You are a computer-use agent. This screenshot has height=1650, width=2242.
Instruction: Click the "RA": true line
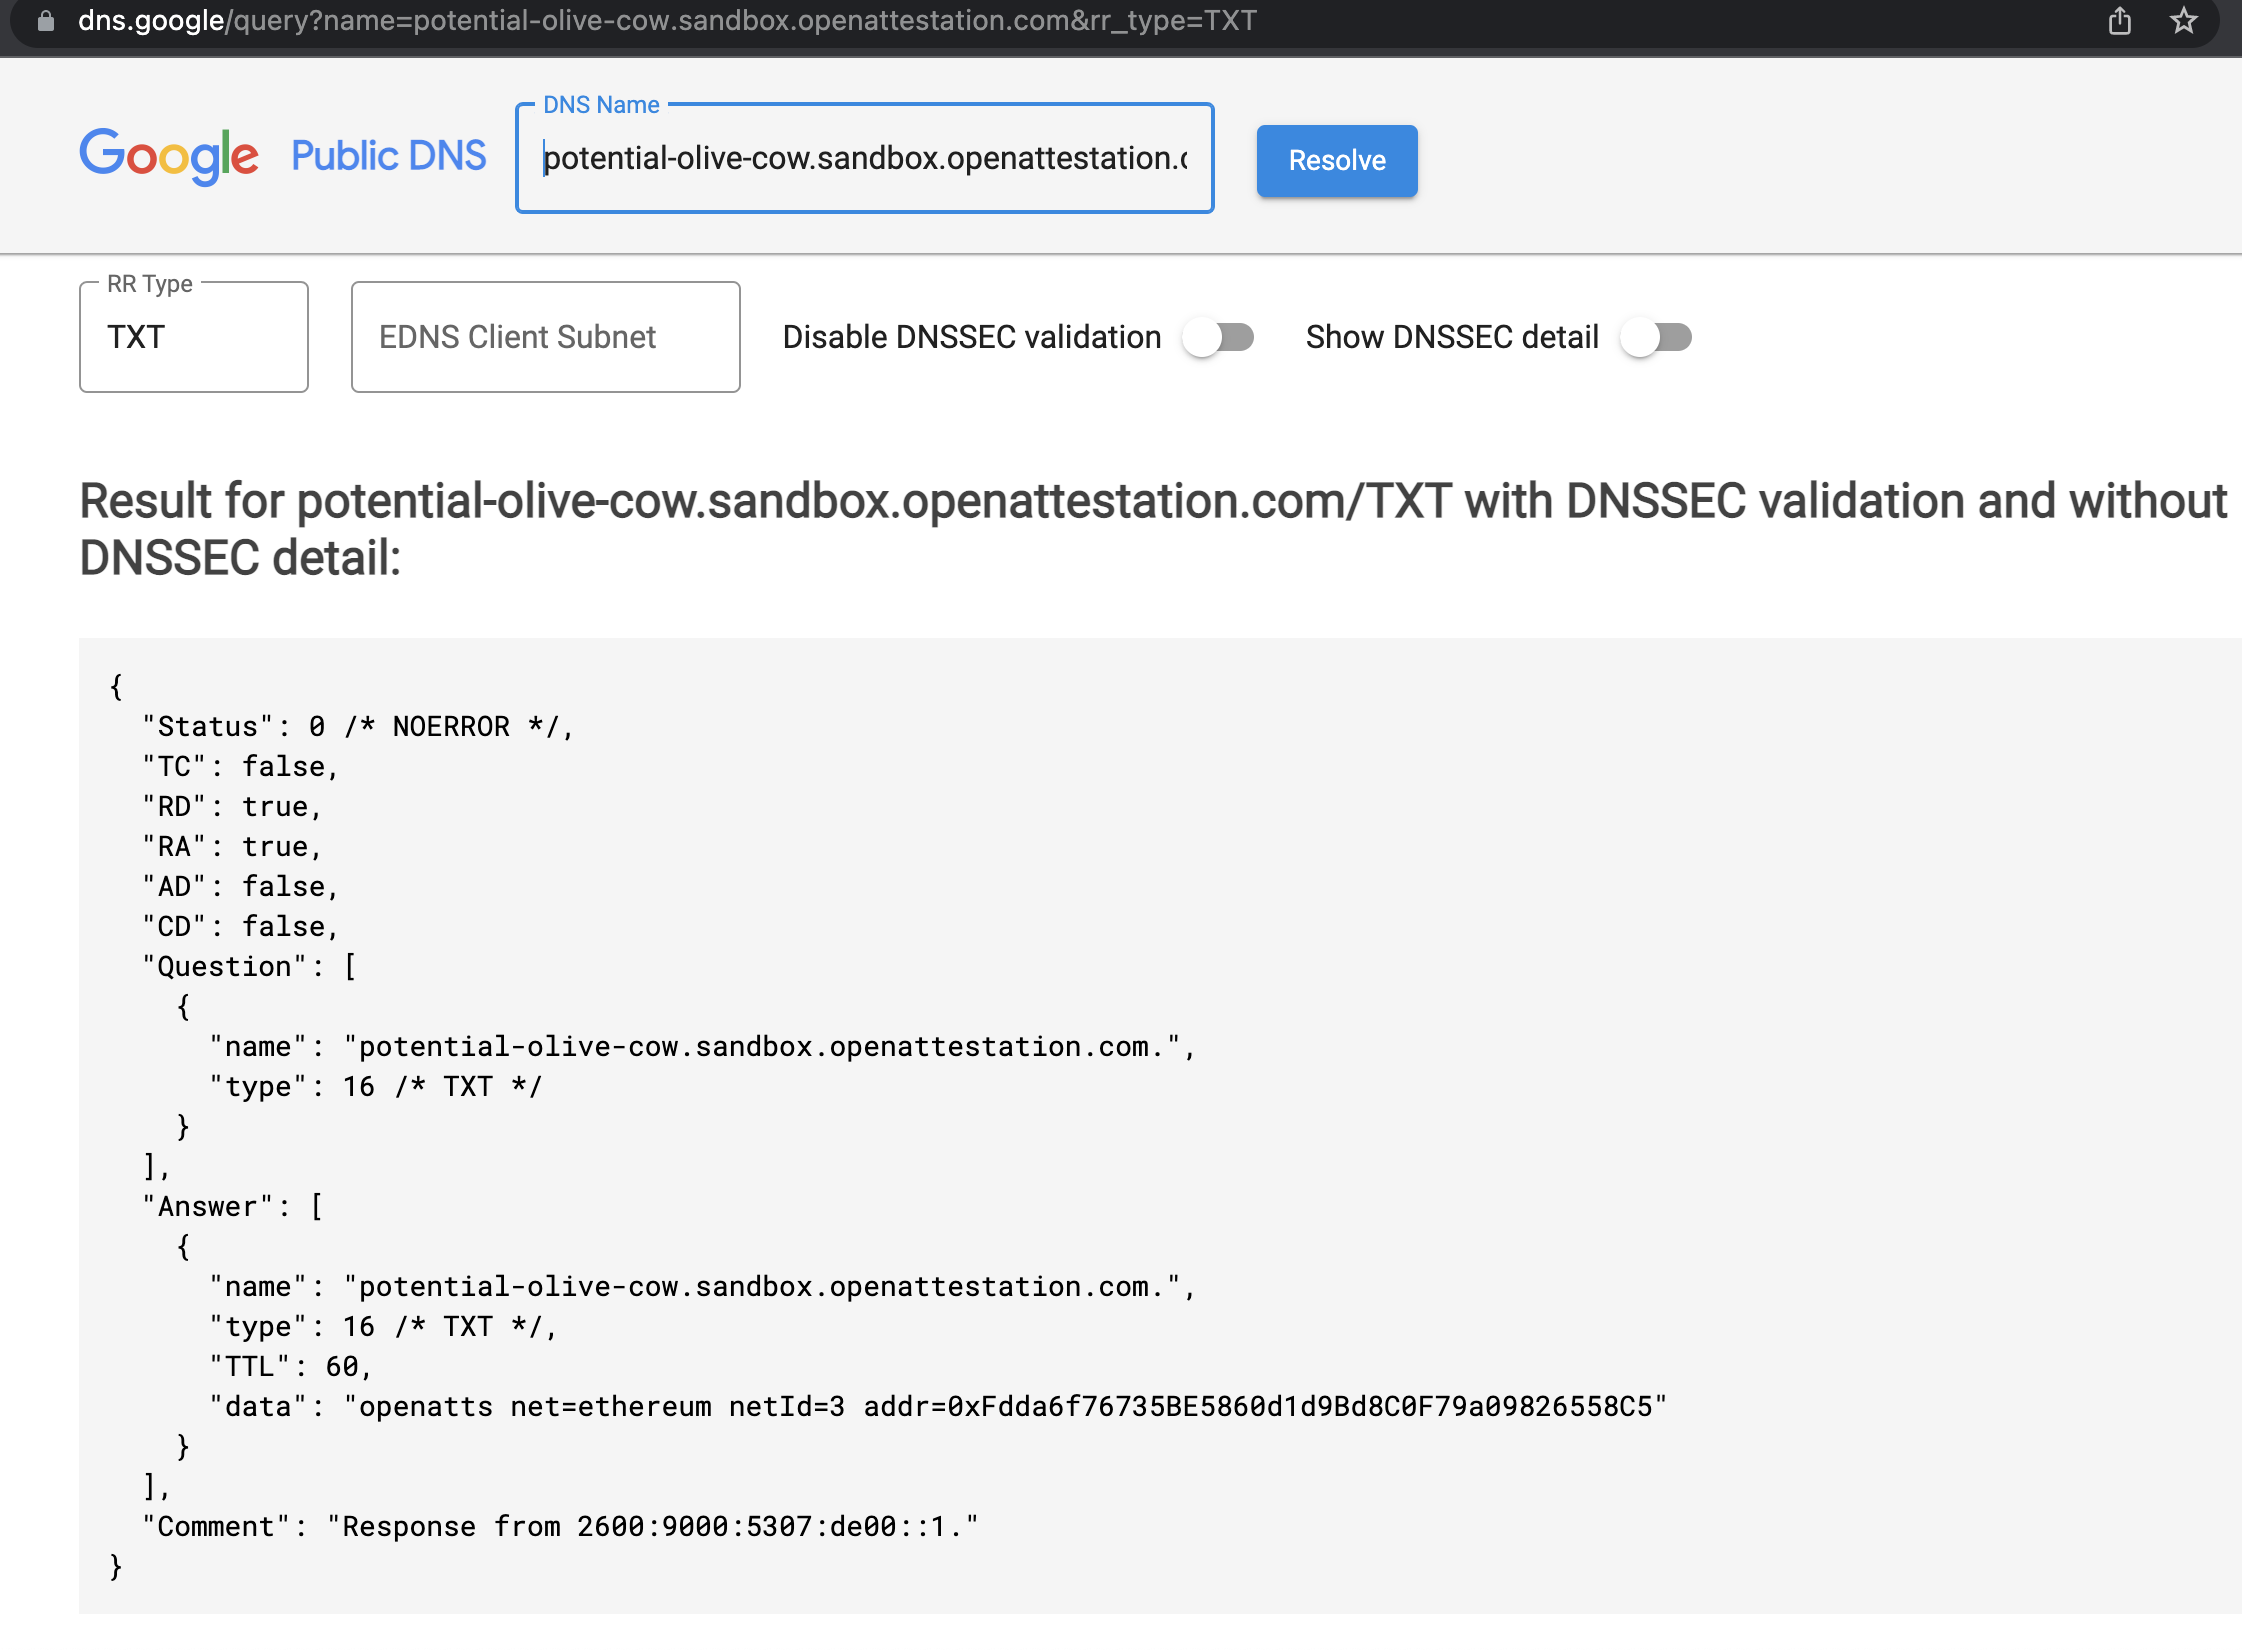click(x=232, y=847)
